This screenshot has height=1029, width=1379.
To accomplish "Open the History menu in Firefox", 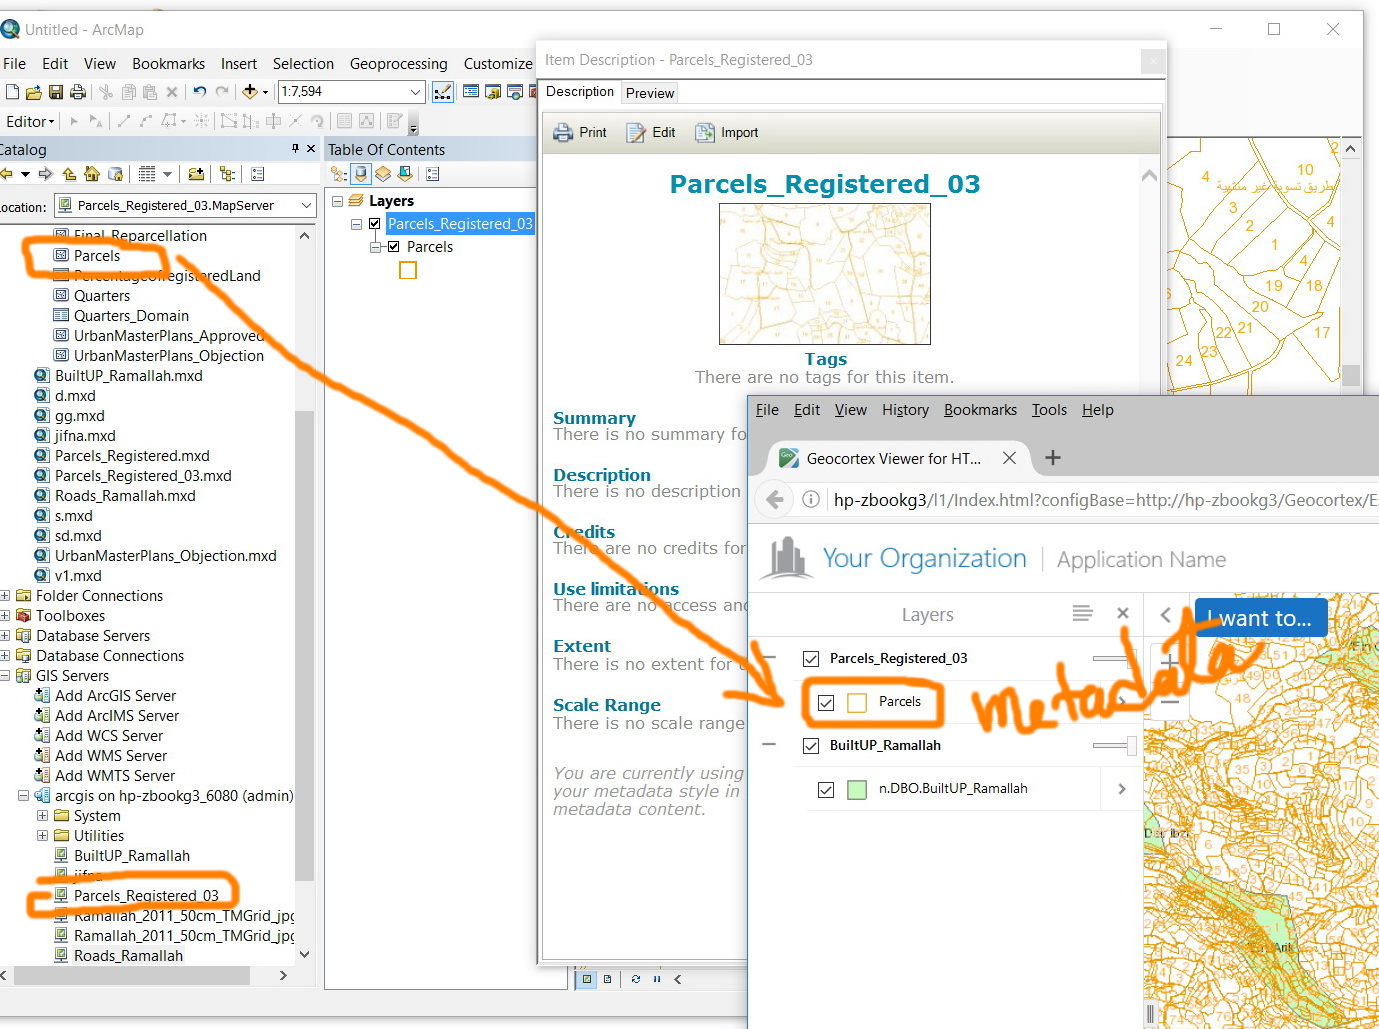I will tap(905, 410).
